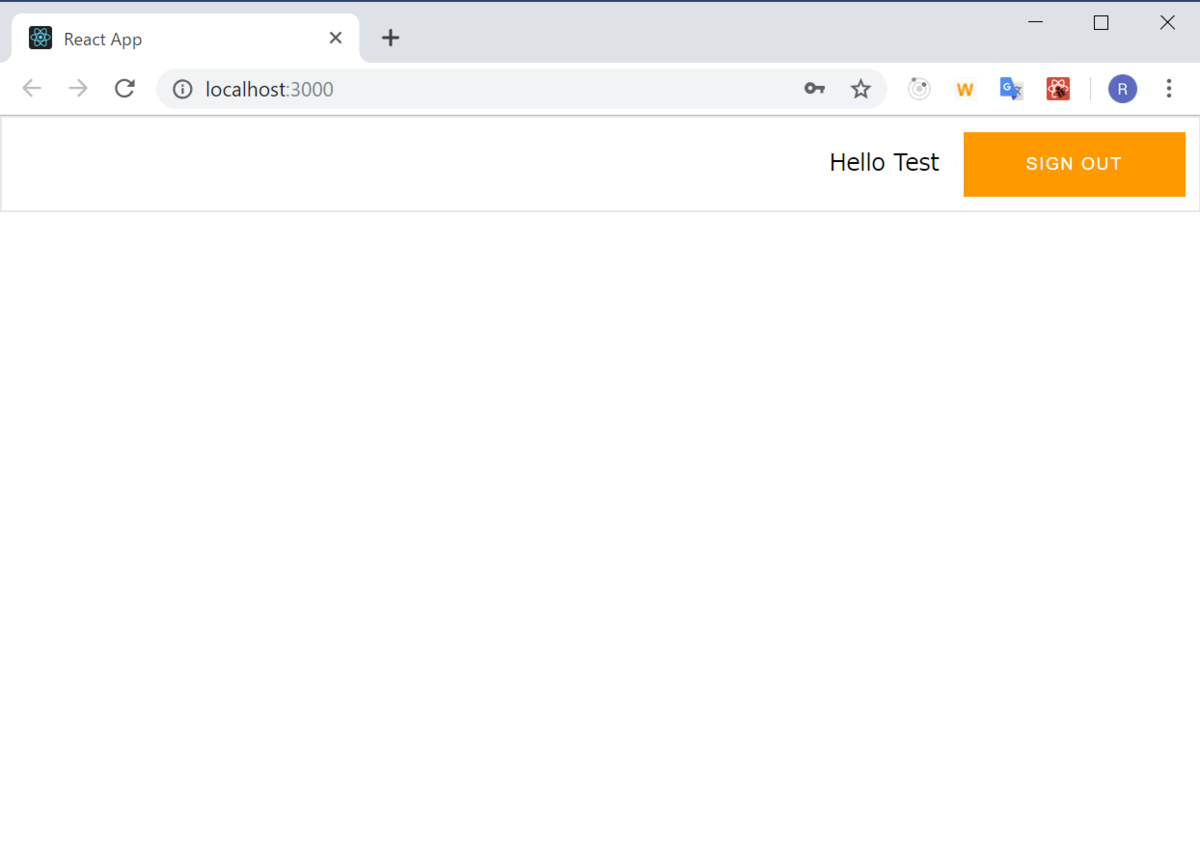The image size is (1200, 843).
Task: Open the R user profile avatar
Action: click(1122, 89)
